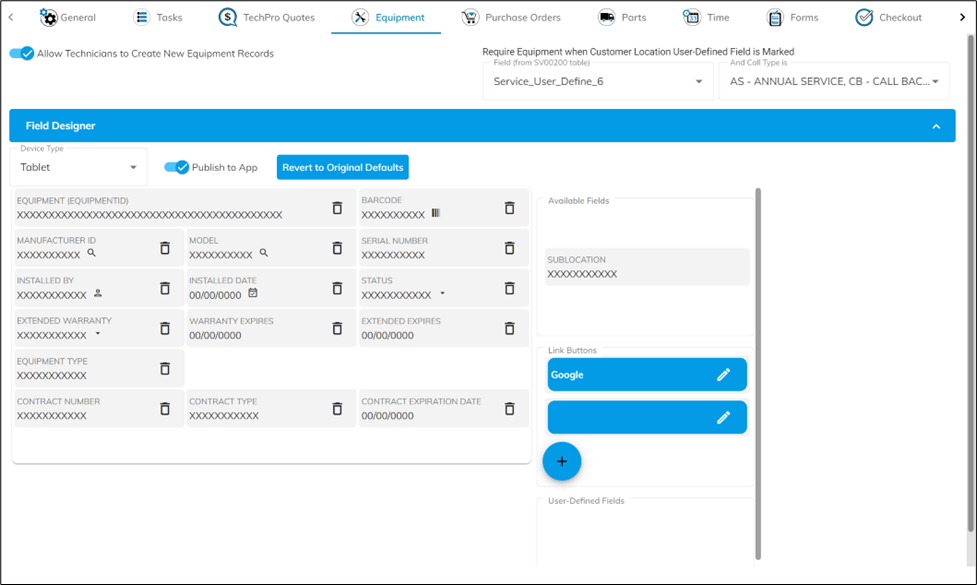The height and width of the screenshot is (585, 977).
Task: Click the Manufacturer ID search magnifier icon
Action: click(91, 254)
